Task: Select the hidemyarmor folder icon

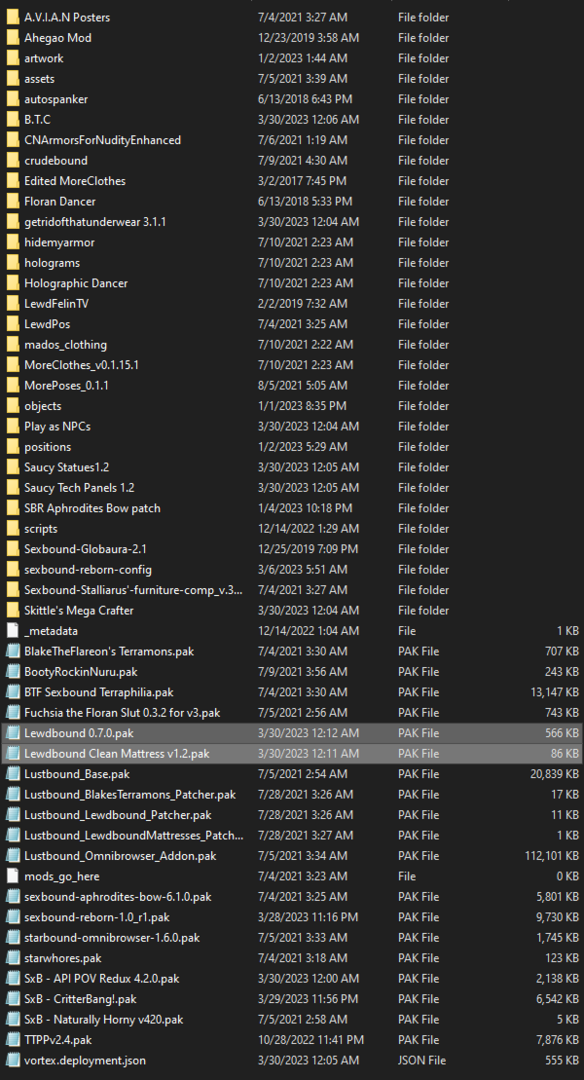Action: pyautogui.click(x=12, y=242)
